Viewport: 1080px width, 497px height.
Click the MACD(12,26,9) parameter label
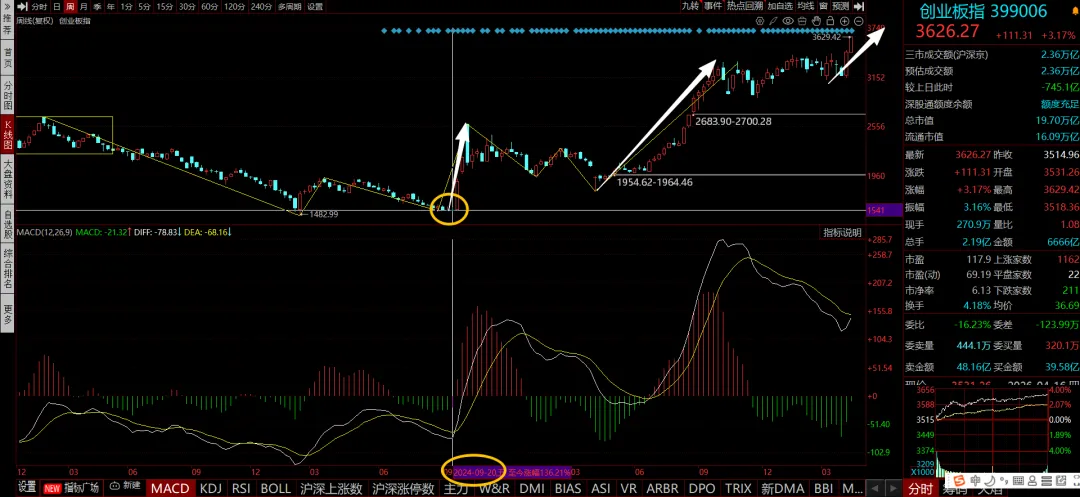45,233
